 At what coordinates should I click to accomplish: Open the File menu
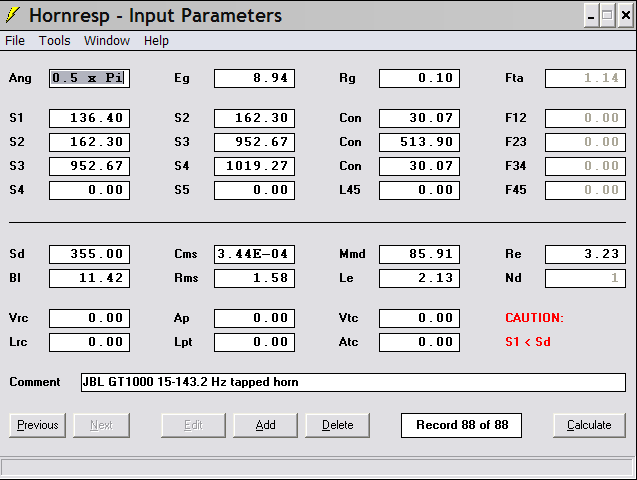pos(15,41)
